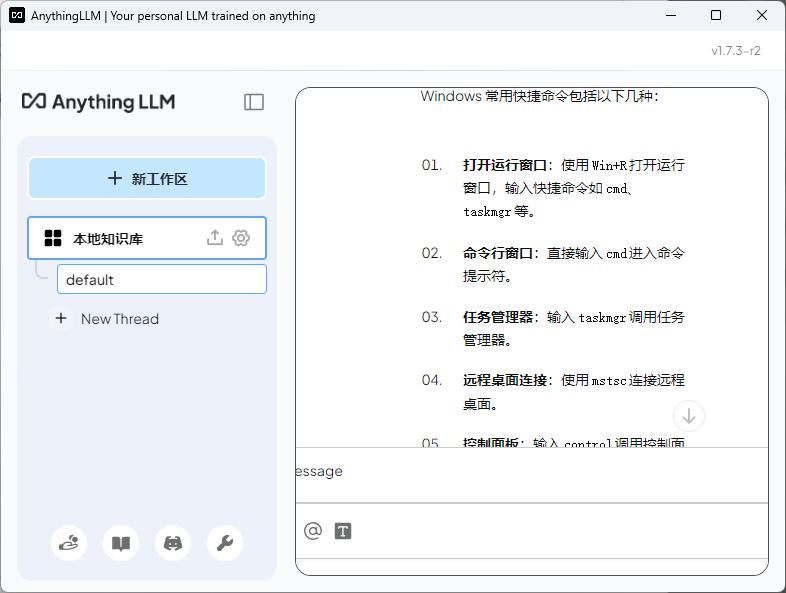Click the text 打开运行窗口

pos(504,165)
